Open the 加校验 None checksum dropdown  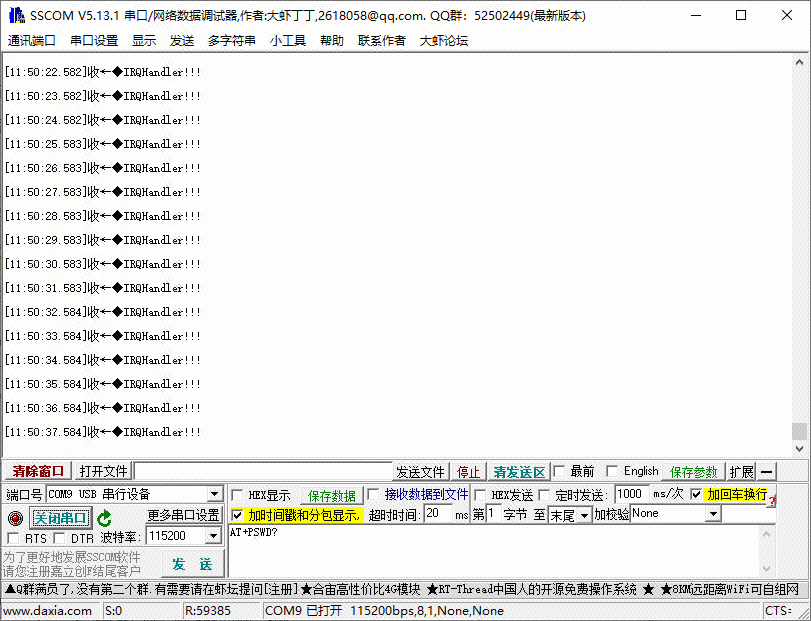713,514
